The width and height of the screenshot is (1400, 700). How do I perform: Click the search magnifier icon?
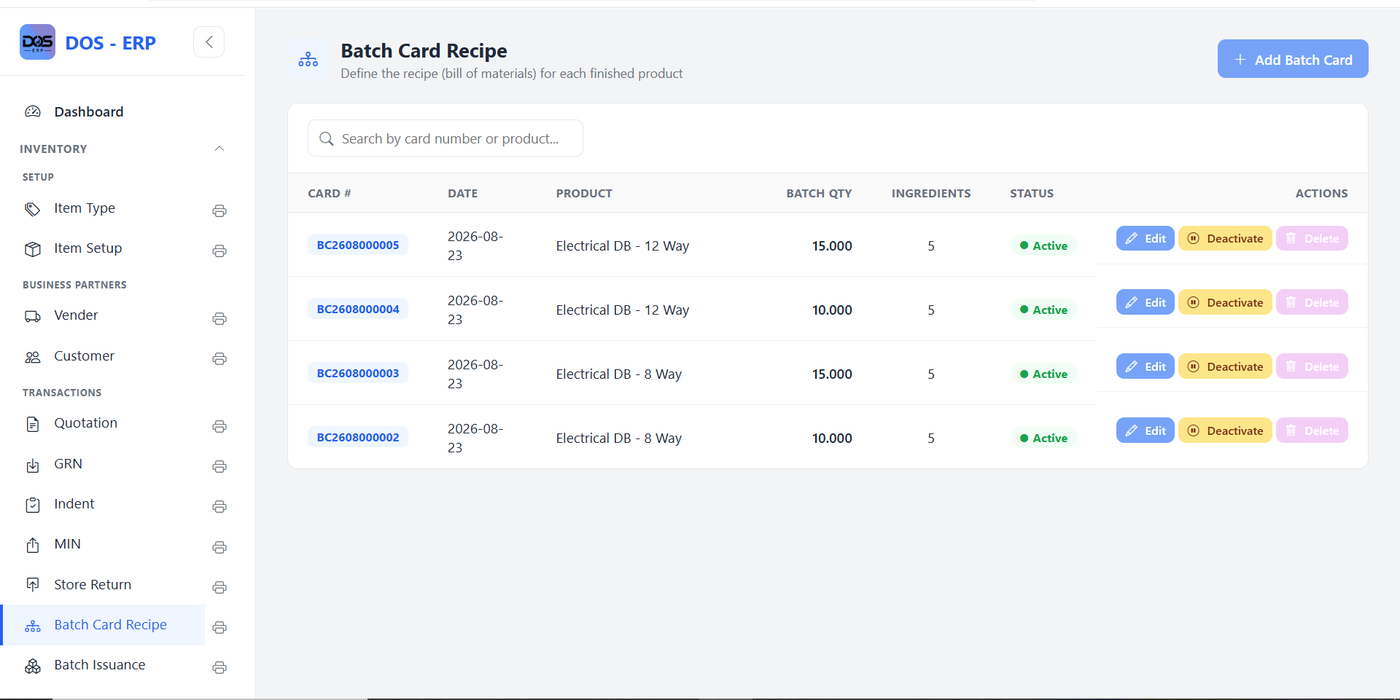pyautogui.click(x=326, y=139)
